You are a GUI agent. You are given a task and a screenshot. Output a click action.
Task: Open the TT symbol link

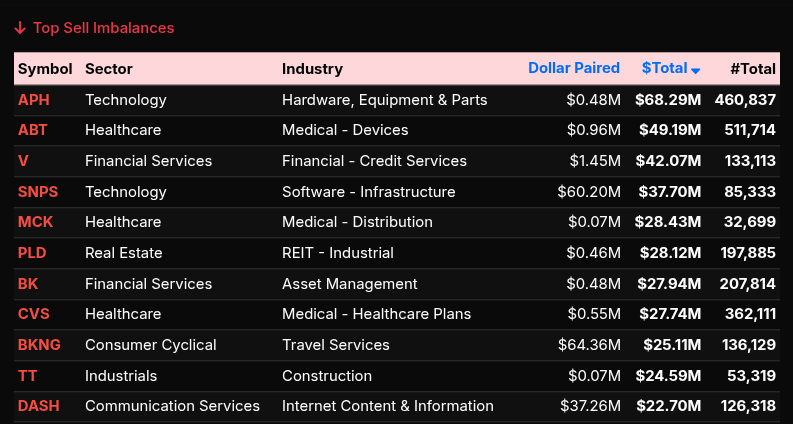[x=27, y=376]
